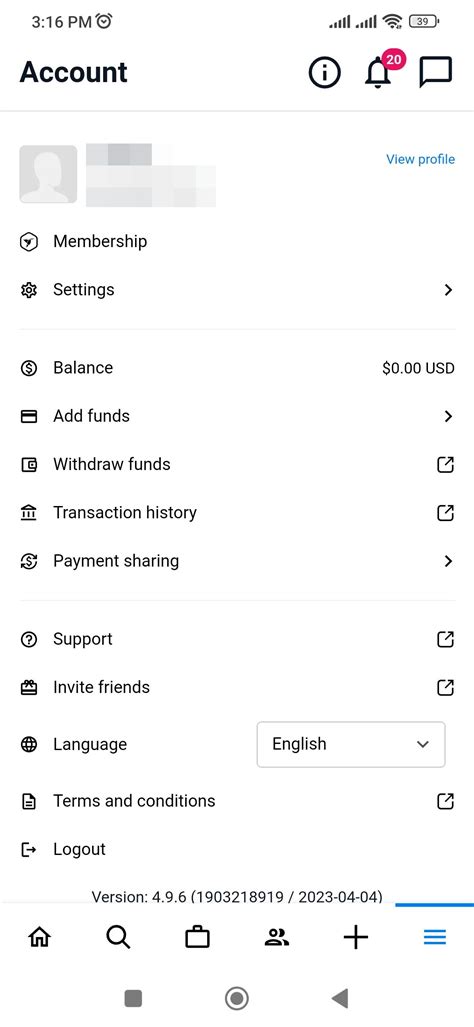This screenshot has width=474, height=1027.
Task: Open the people groups tab icon
Action: pos(276,938)
